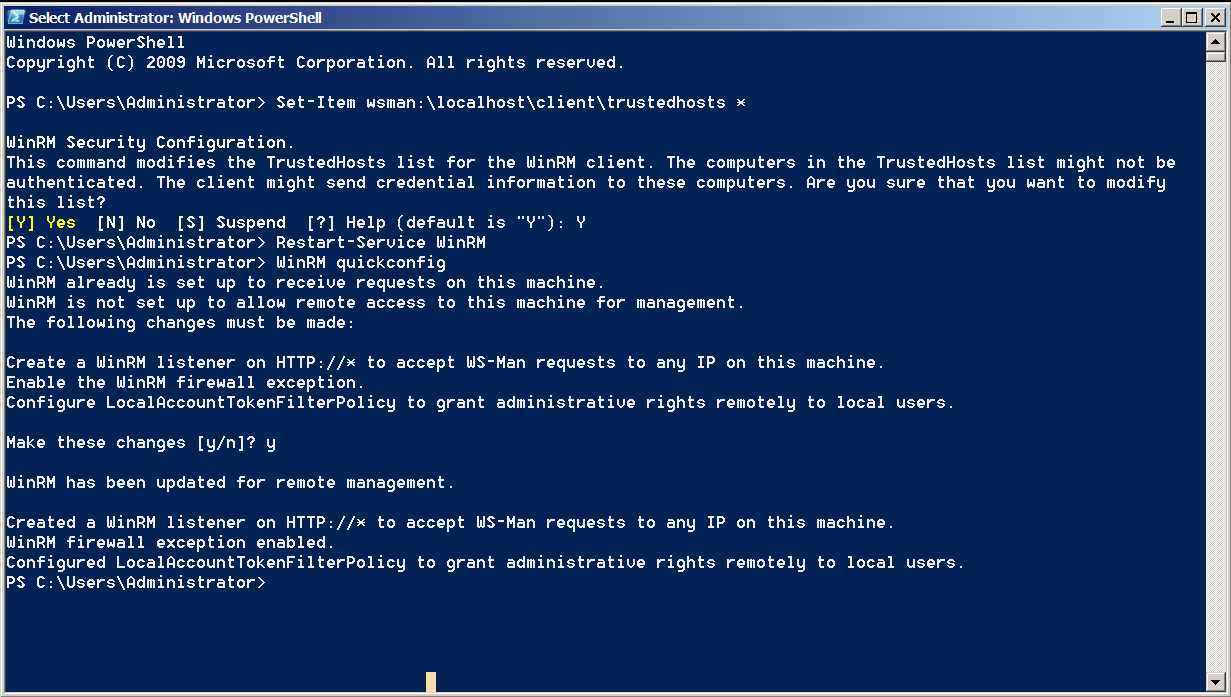Close the Administrator PowerShell window
1231x697 pixels.
[1210, 17]
